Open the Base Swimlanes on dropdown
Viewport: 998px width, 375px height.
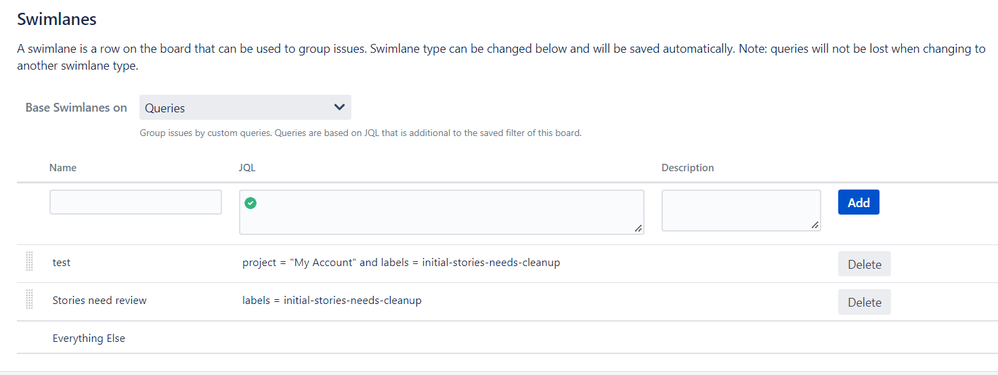pos(245,108)
